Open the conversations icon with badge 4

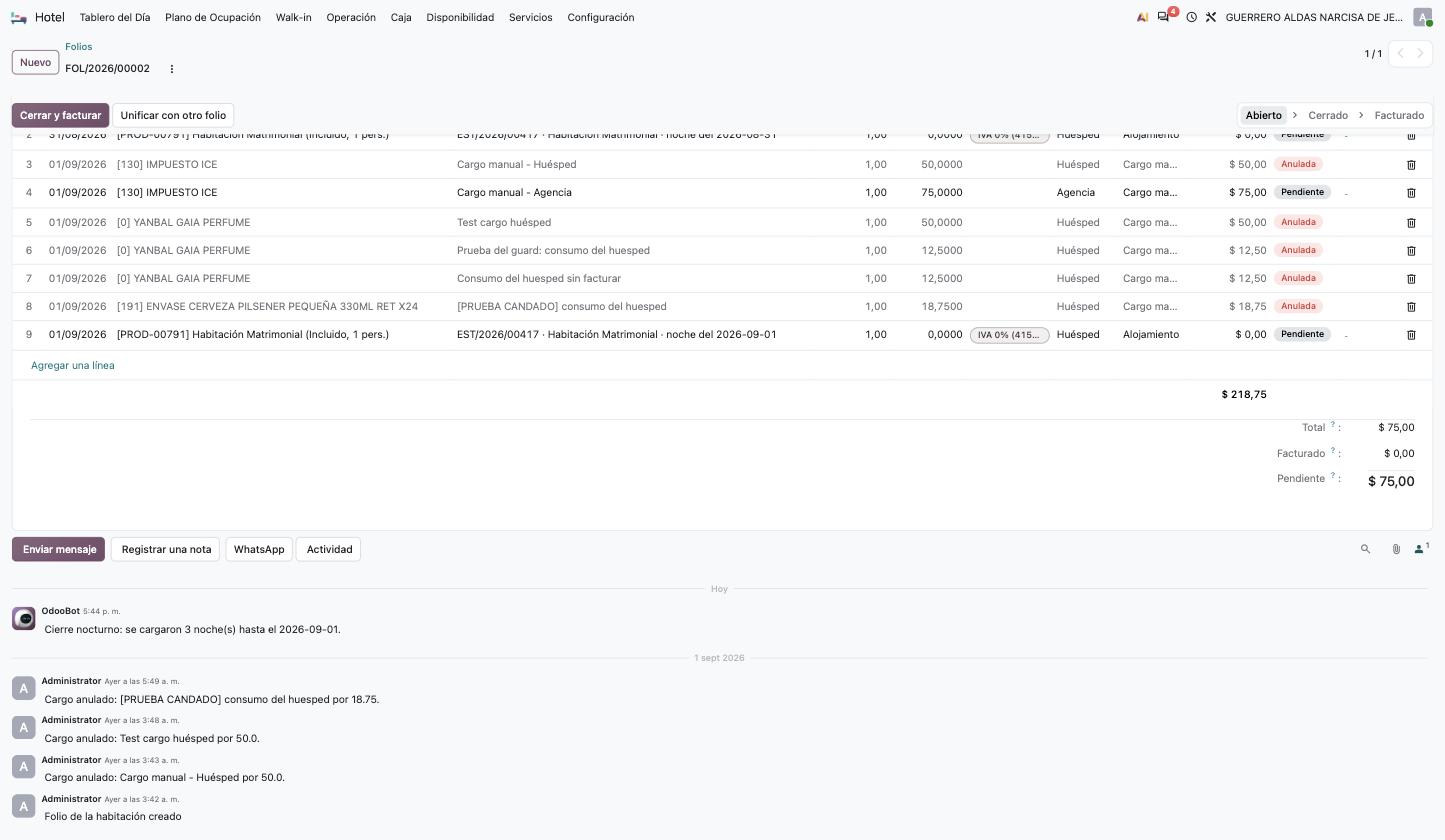[1165, 16]
